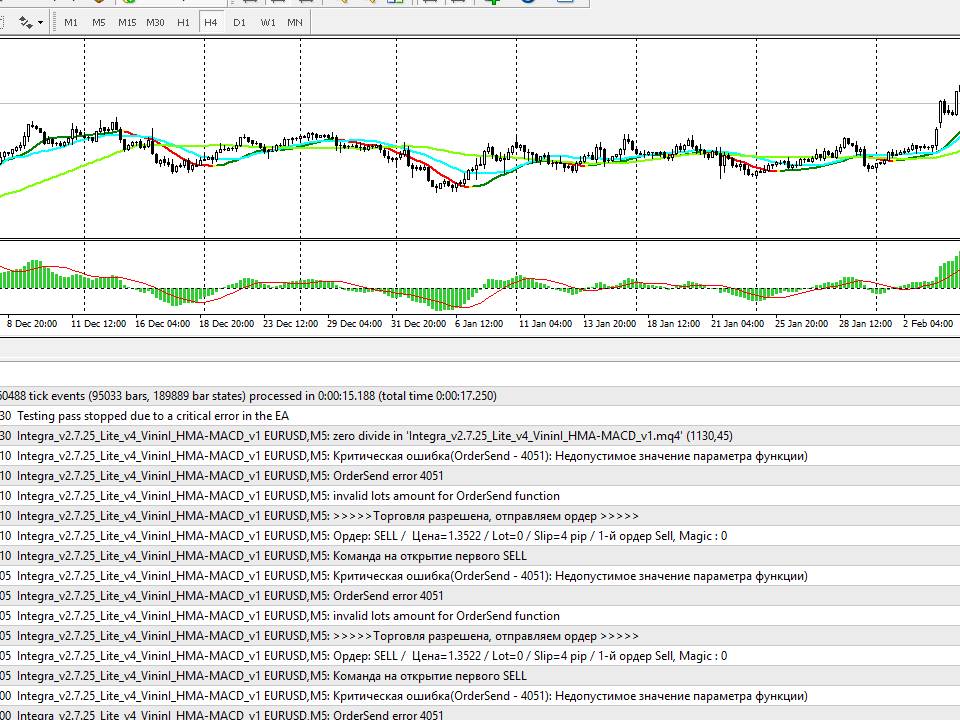The width and height of the screenshot is (960, 720).
Task: Click the '31 Dec 20:00' time axis label
Action: [418, 323]
